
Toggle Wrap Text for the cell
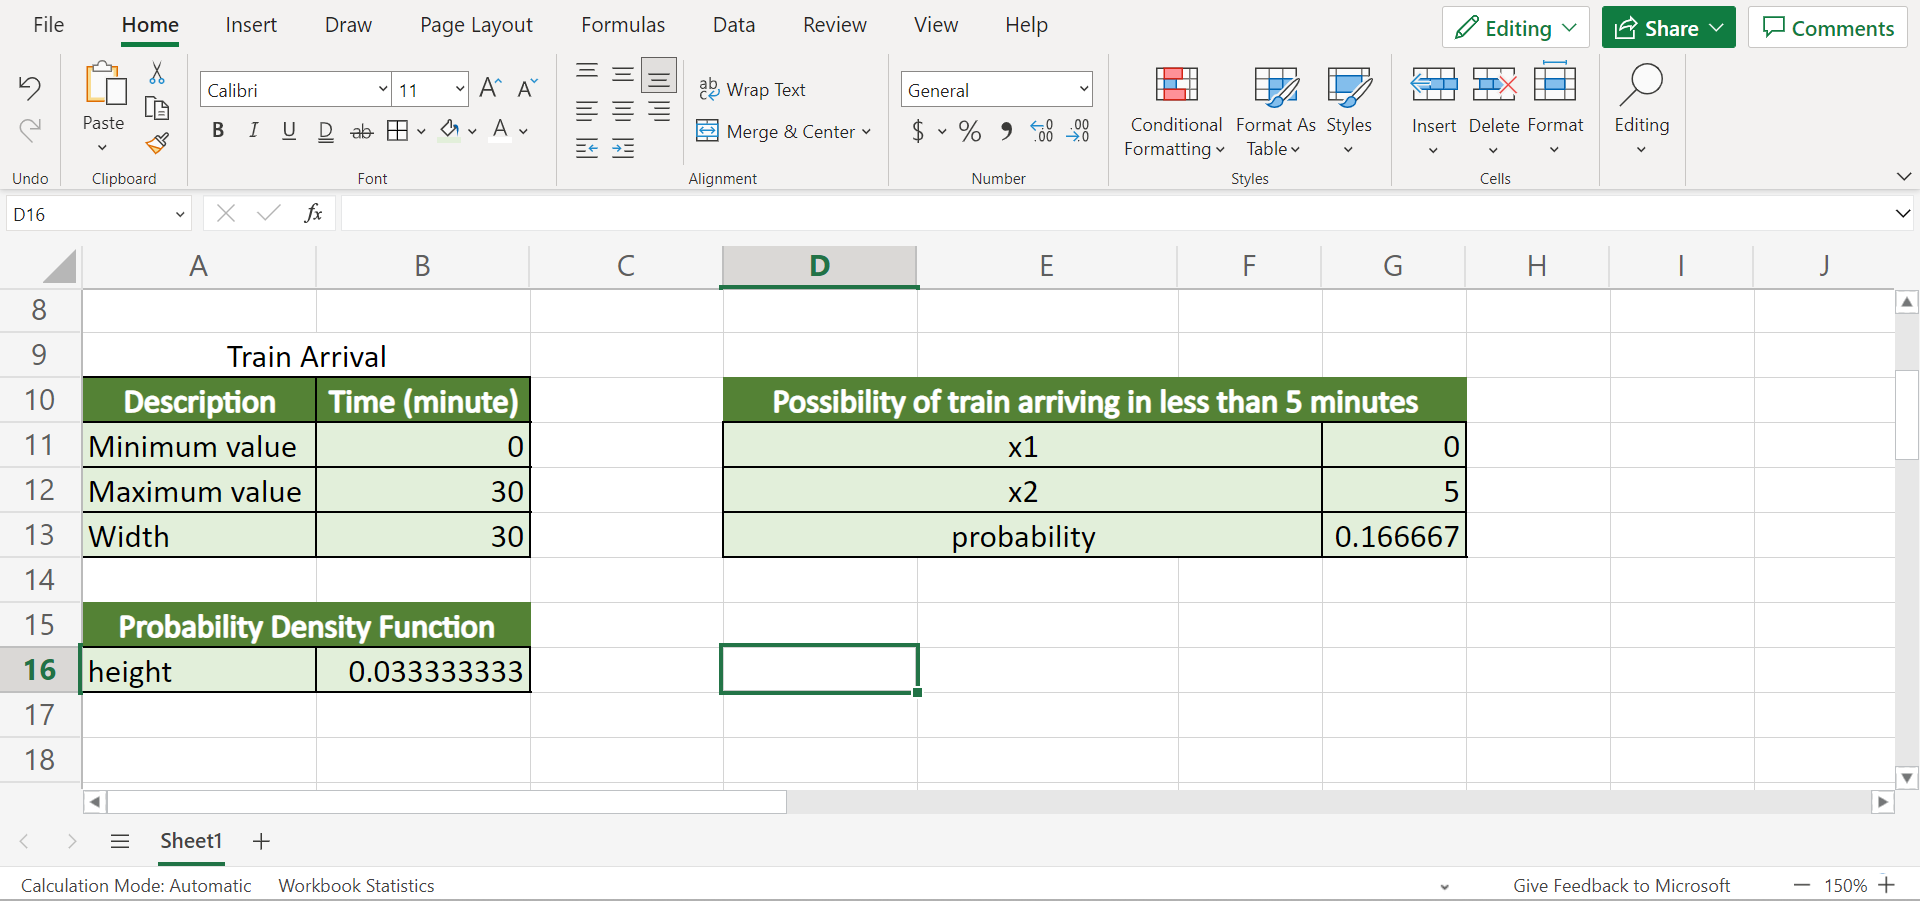[752, 90]
